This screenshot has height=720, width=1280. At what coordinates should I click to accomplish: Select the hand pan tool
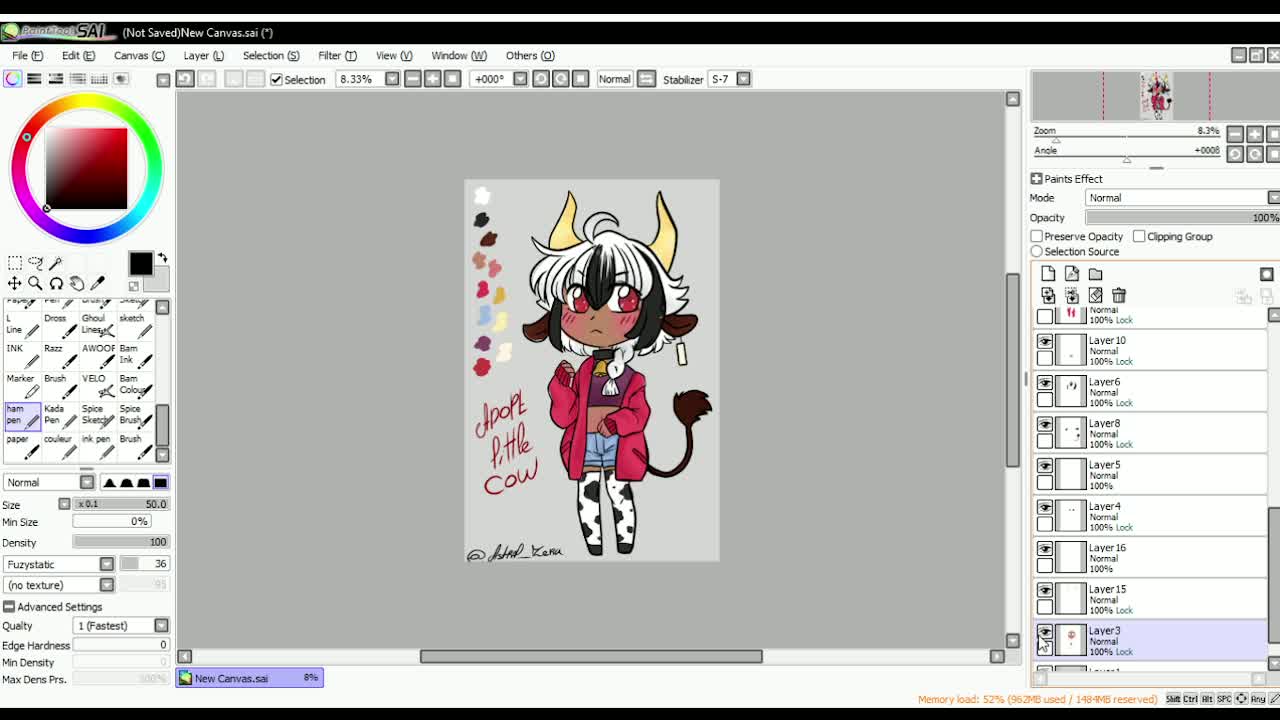77,284
